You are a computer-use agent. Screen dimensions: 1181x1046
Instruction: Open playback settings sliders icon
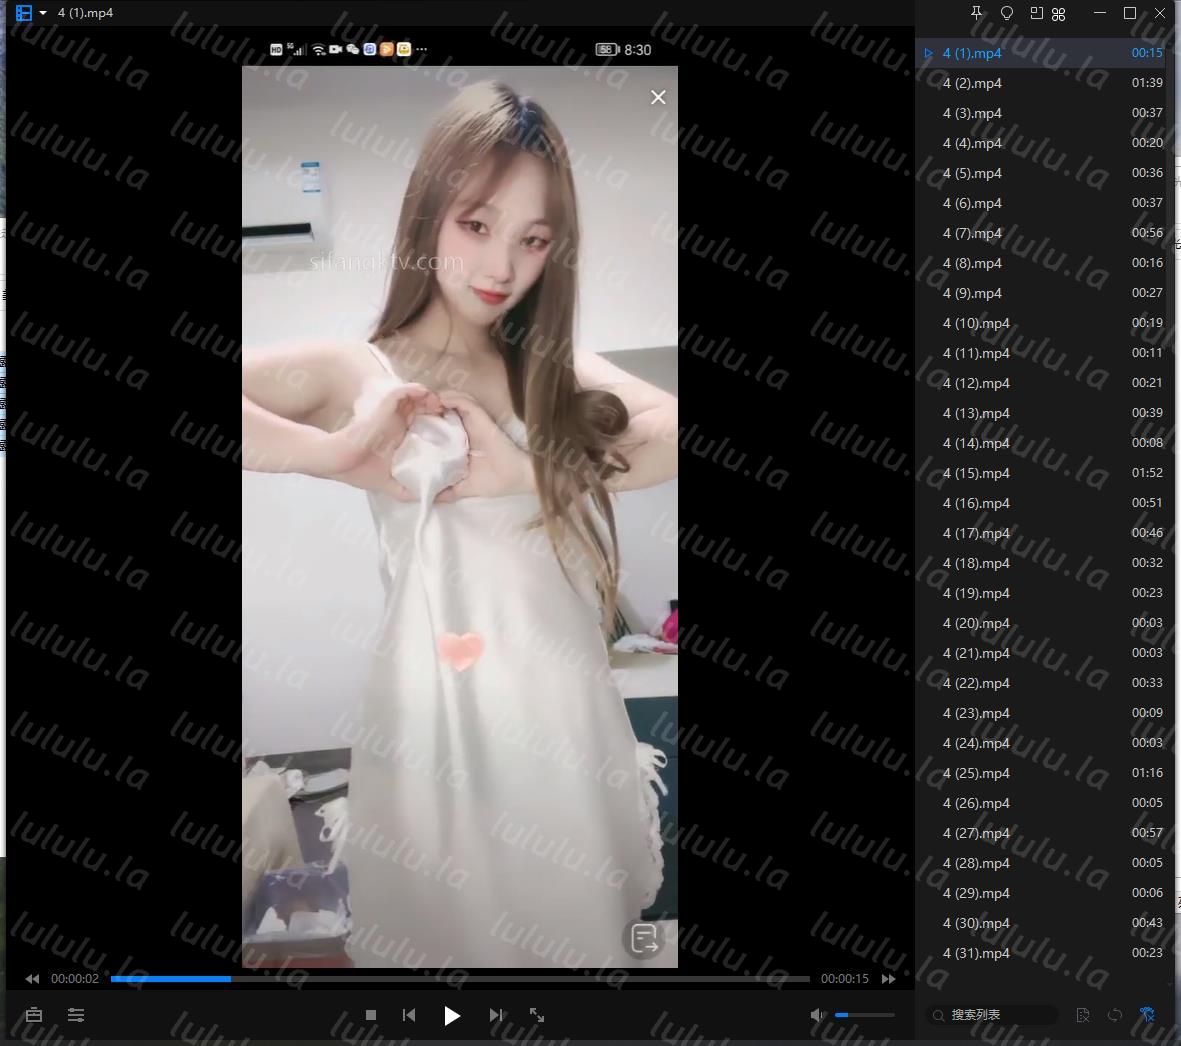(x=76, y=1015)
